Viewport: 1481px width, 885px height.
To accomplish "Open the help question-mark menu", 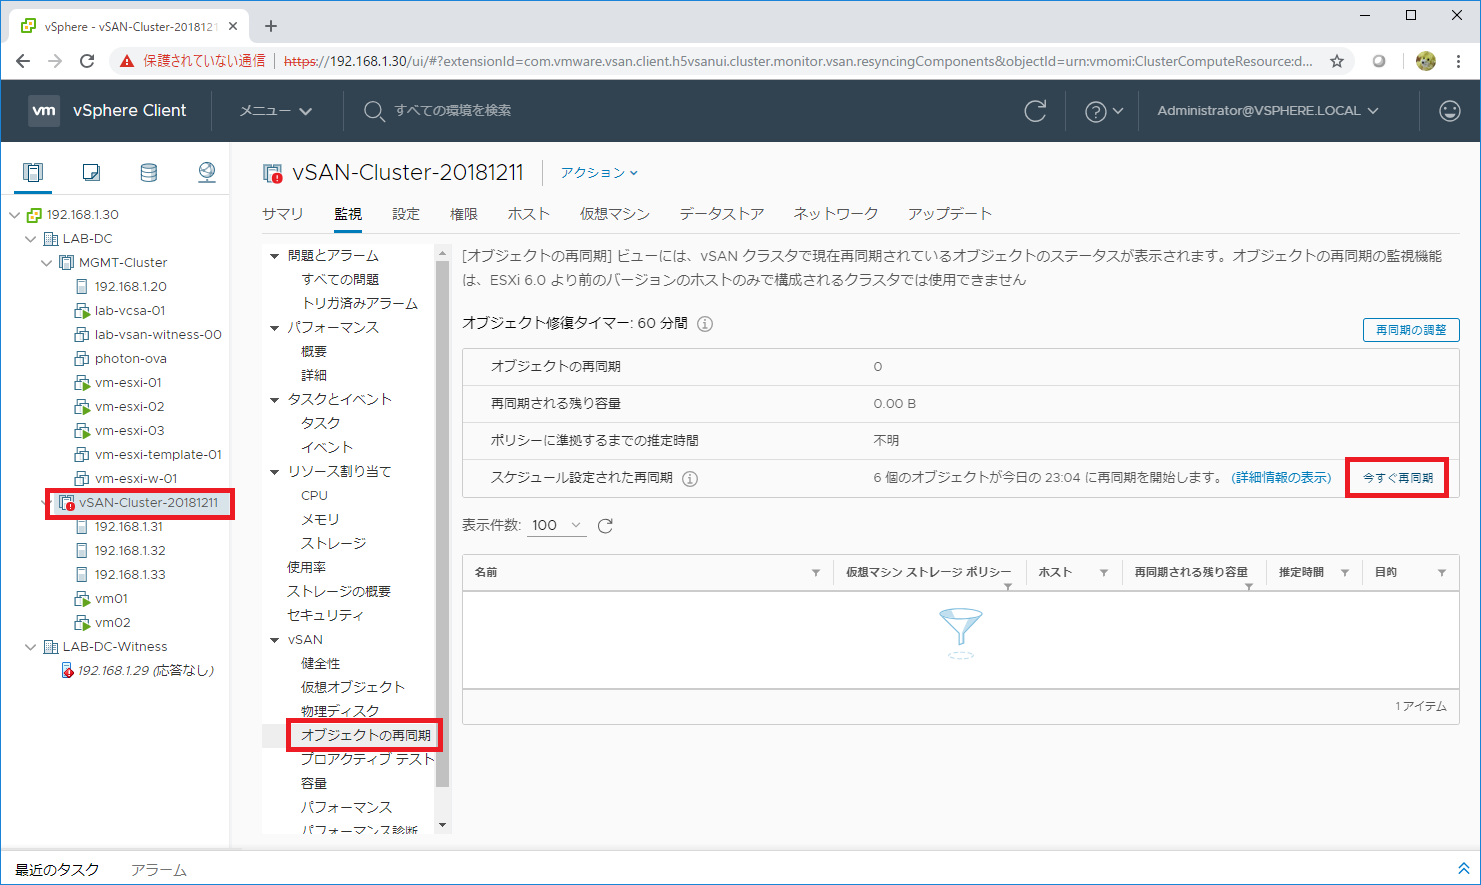I will tap(1104, 111).
